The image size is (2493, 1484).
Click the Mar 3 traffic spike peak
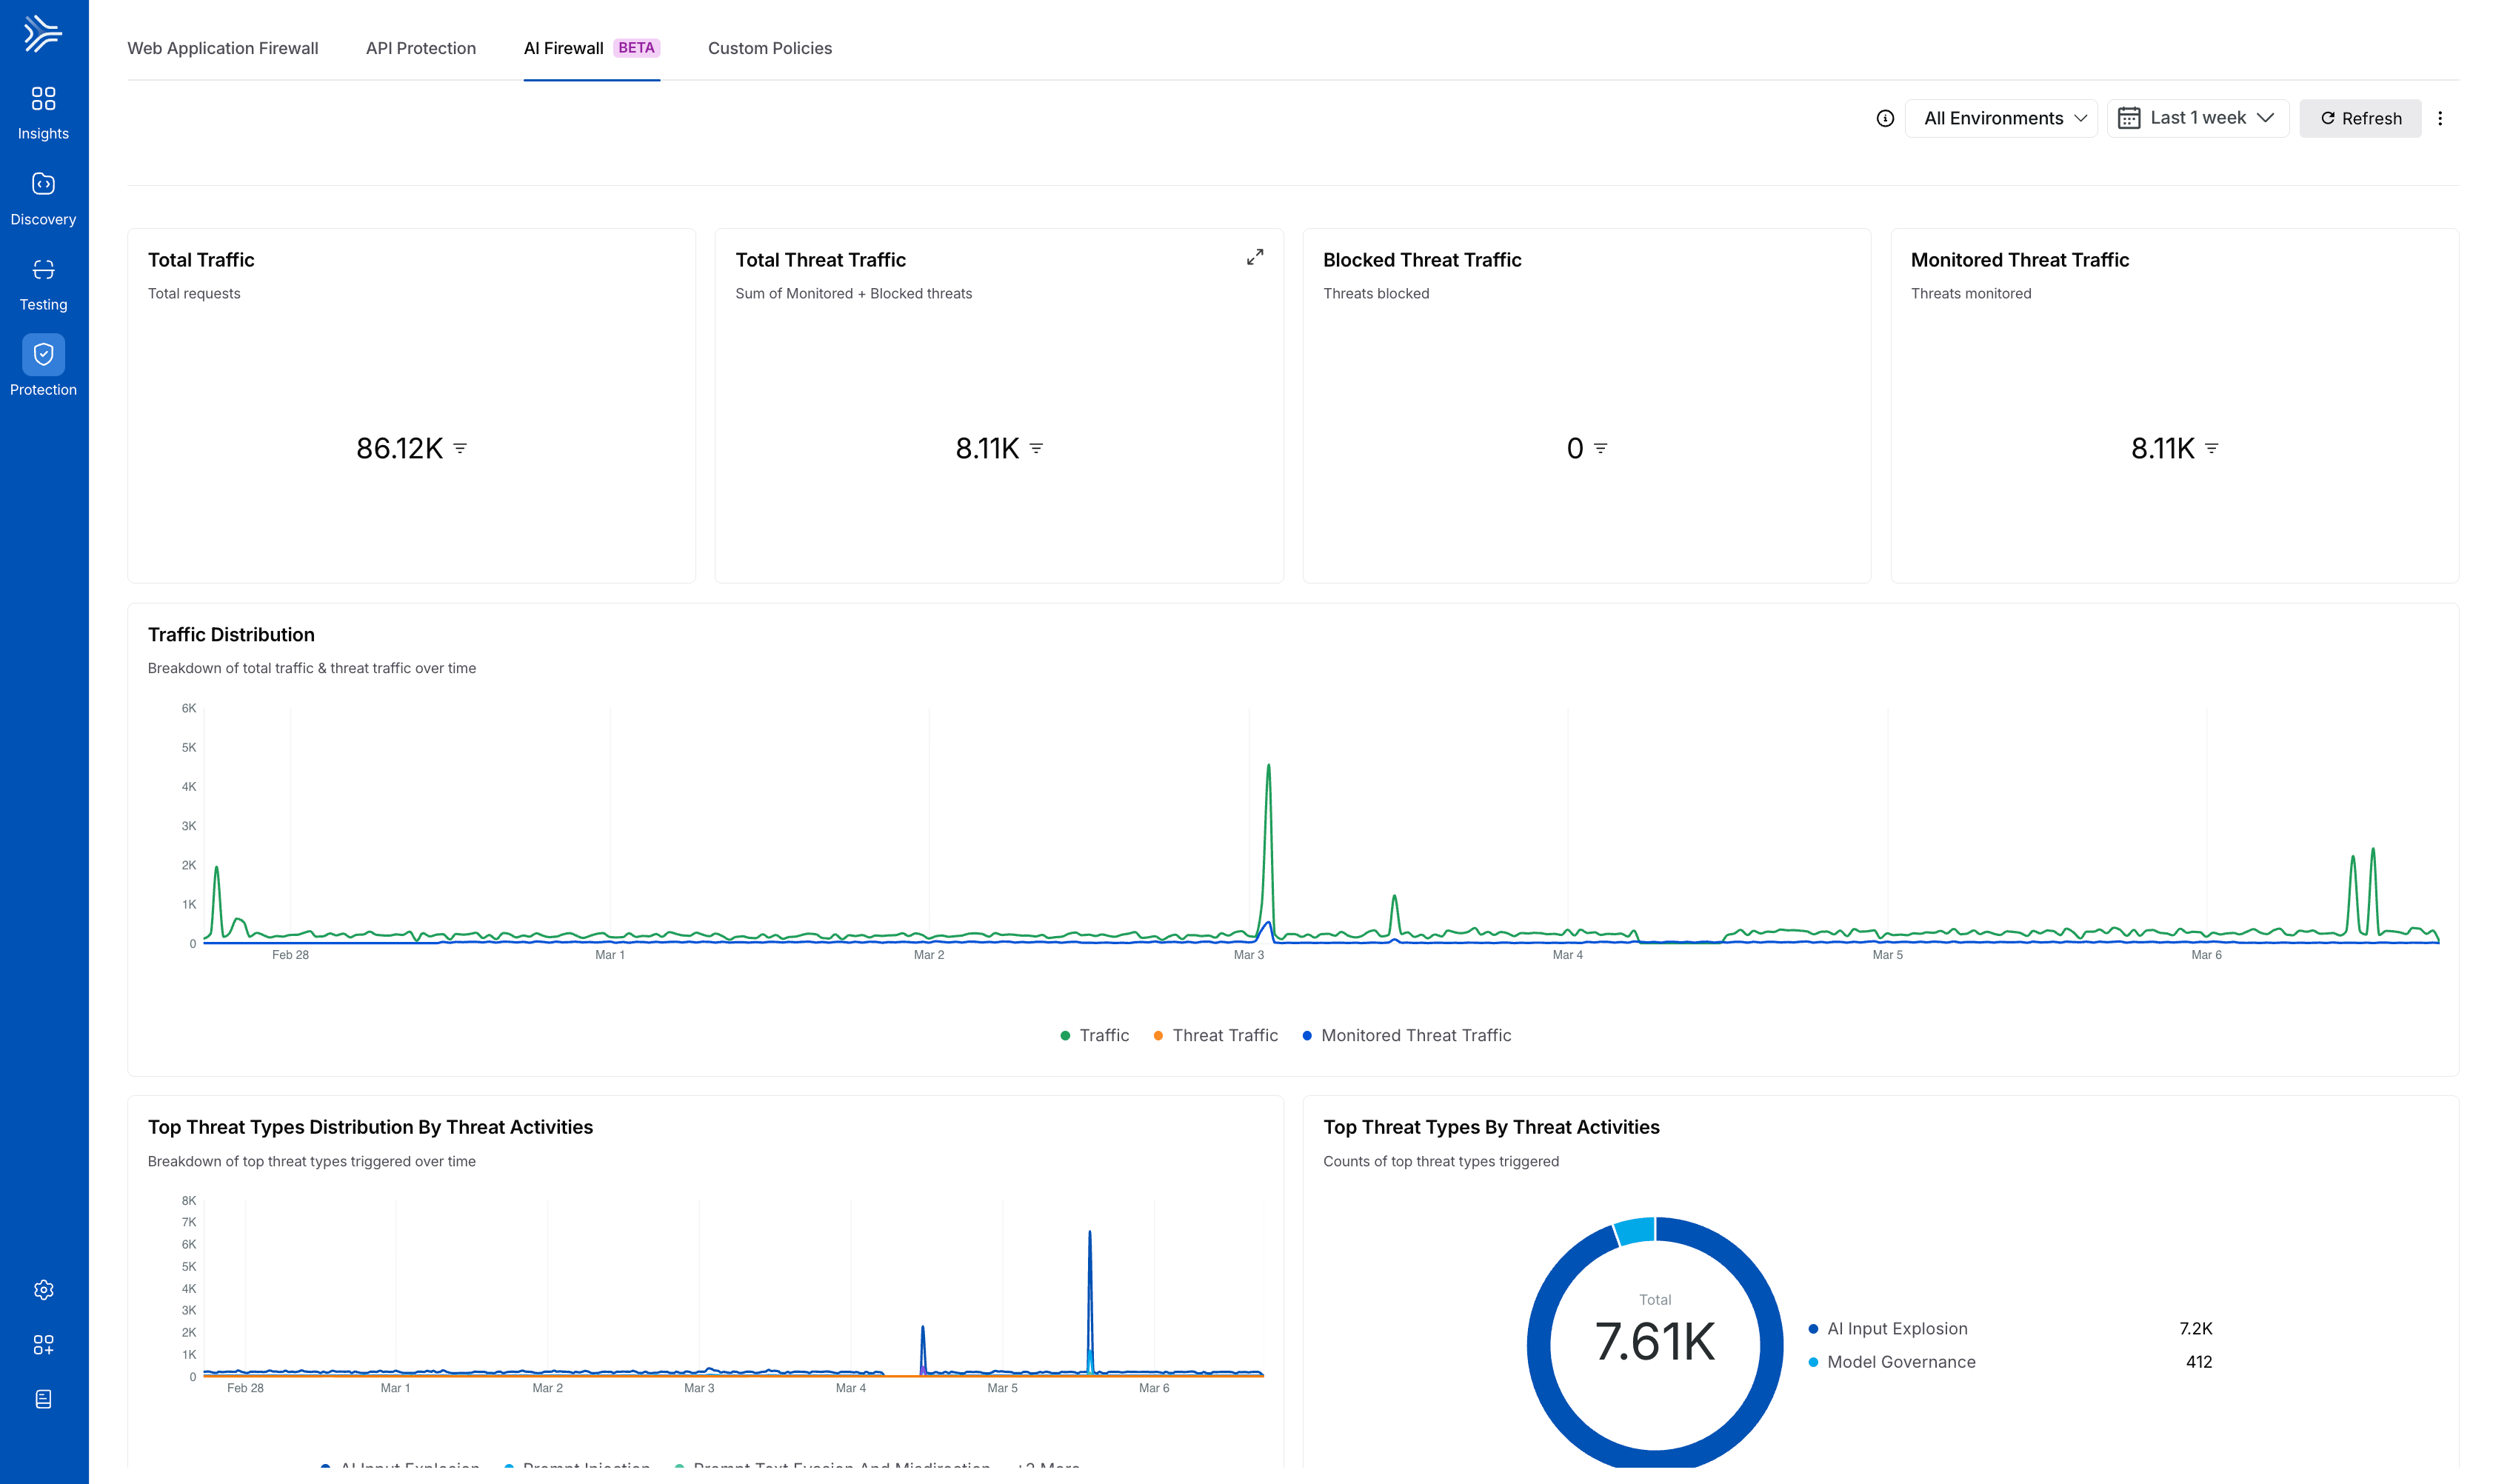click(1268, 766)
